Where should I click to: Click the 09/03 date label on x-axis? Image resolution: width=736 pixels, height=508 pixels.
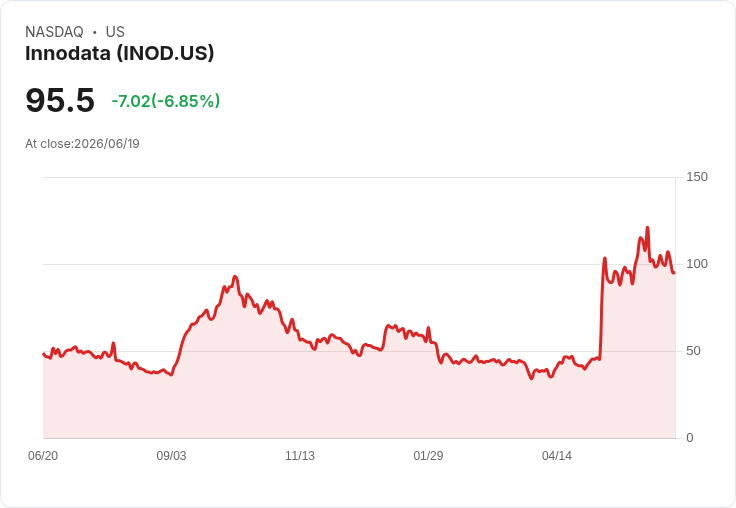click(x=171, y=455)
